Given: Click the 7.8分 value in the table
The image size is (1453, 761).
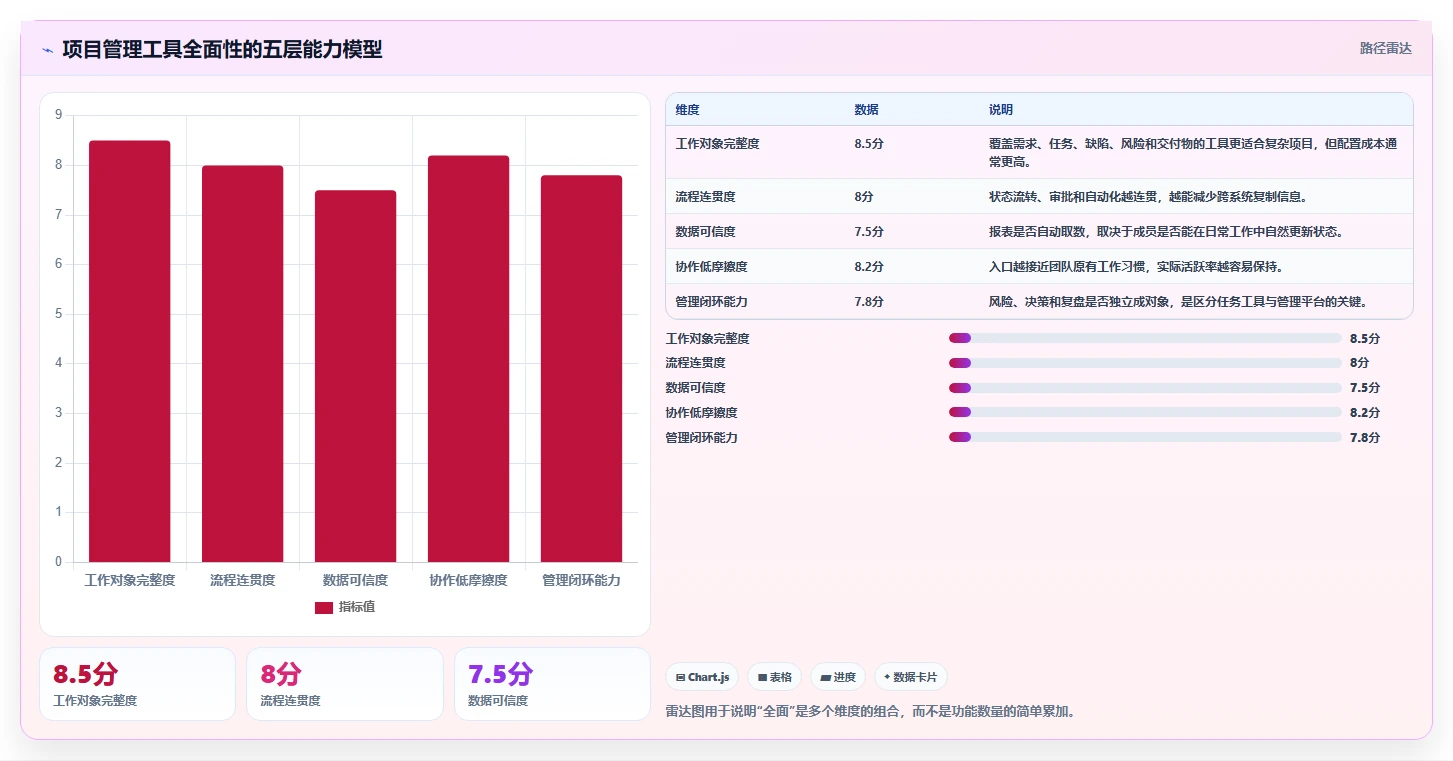Looking at the screenshot, I should [869, 301].
